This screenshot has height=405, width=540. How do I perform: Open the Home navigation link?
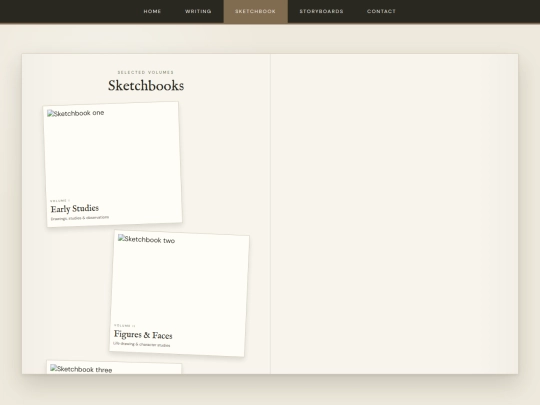pos(152,11)
